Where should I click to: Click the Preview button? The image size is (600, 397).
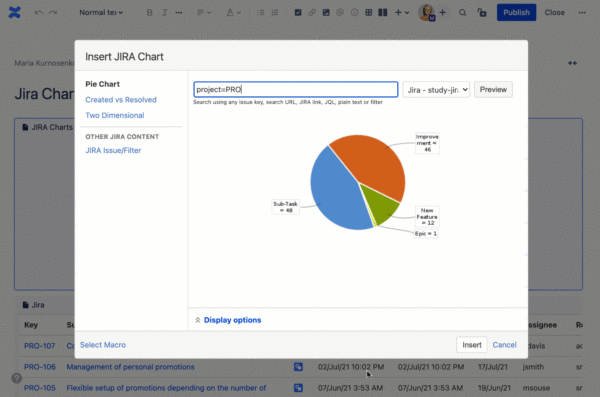coord(493,89)
